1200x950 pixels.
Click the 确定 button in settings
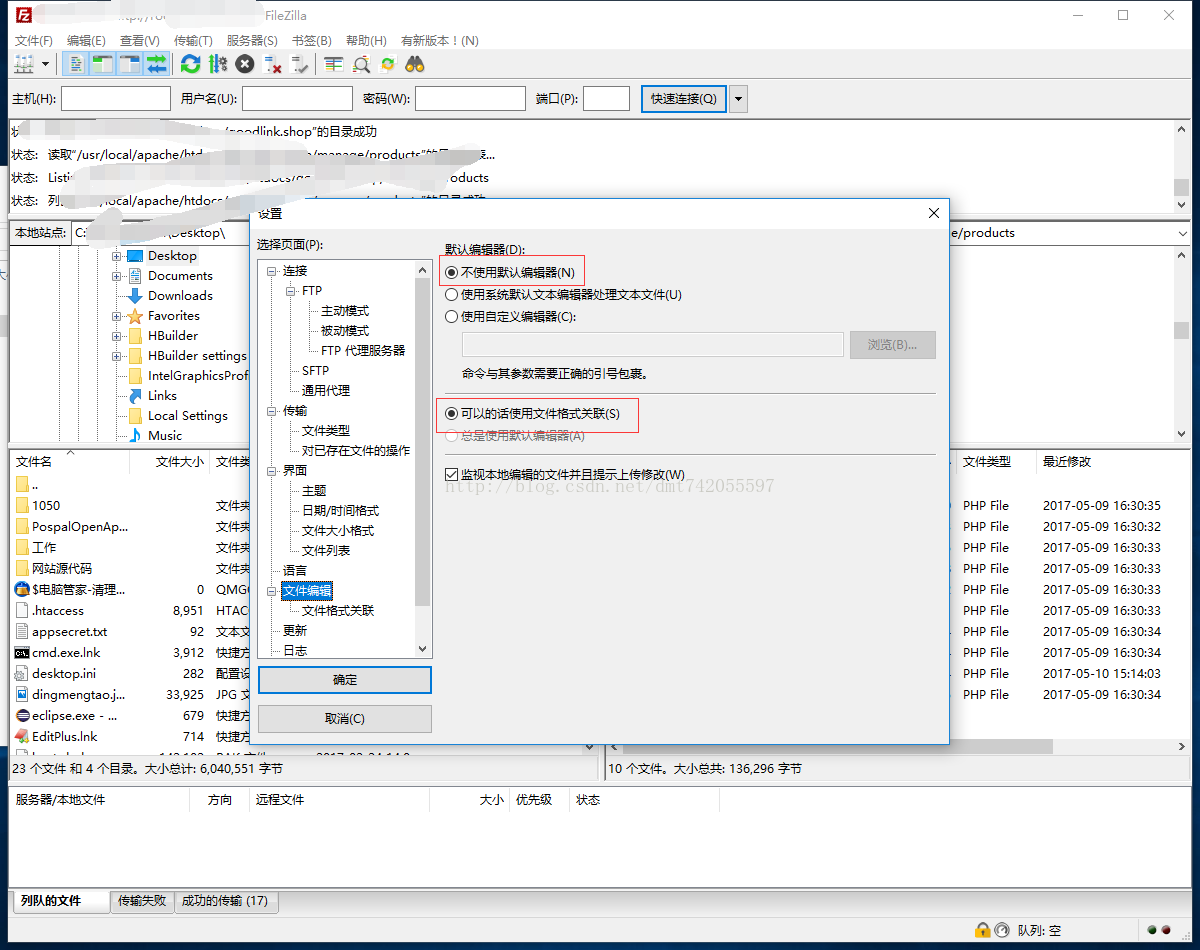[x=345, y=680]
